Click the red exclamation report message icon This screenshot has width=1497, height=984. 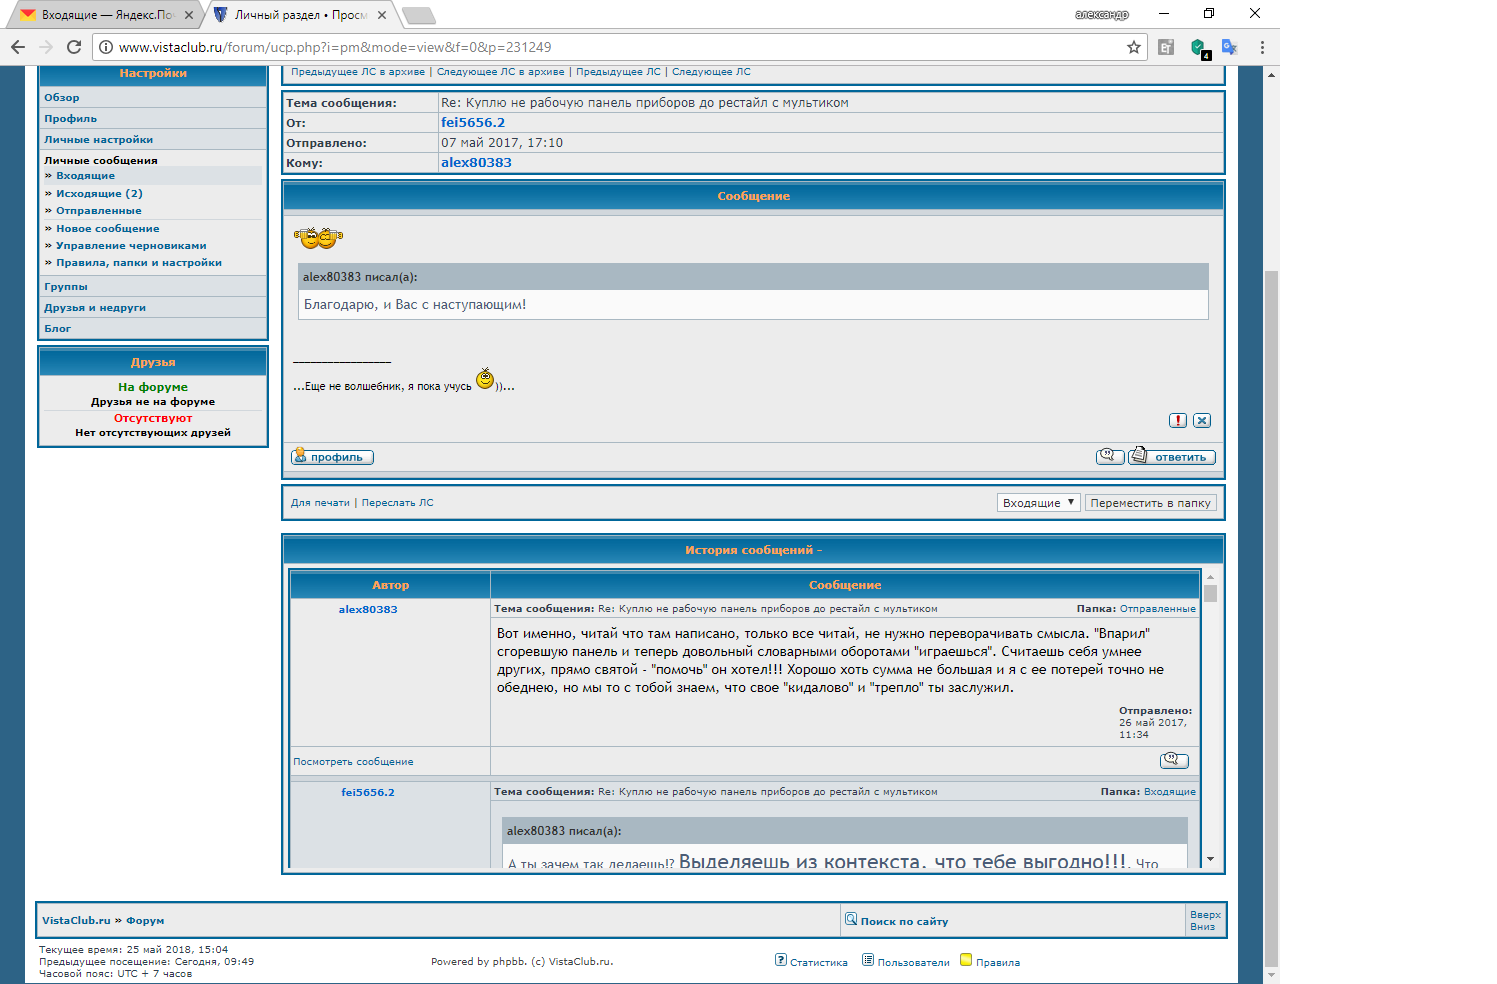1178,421
